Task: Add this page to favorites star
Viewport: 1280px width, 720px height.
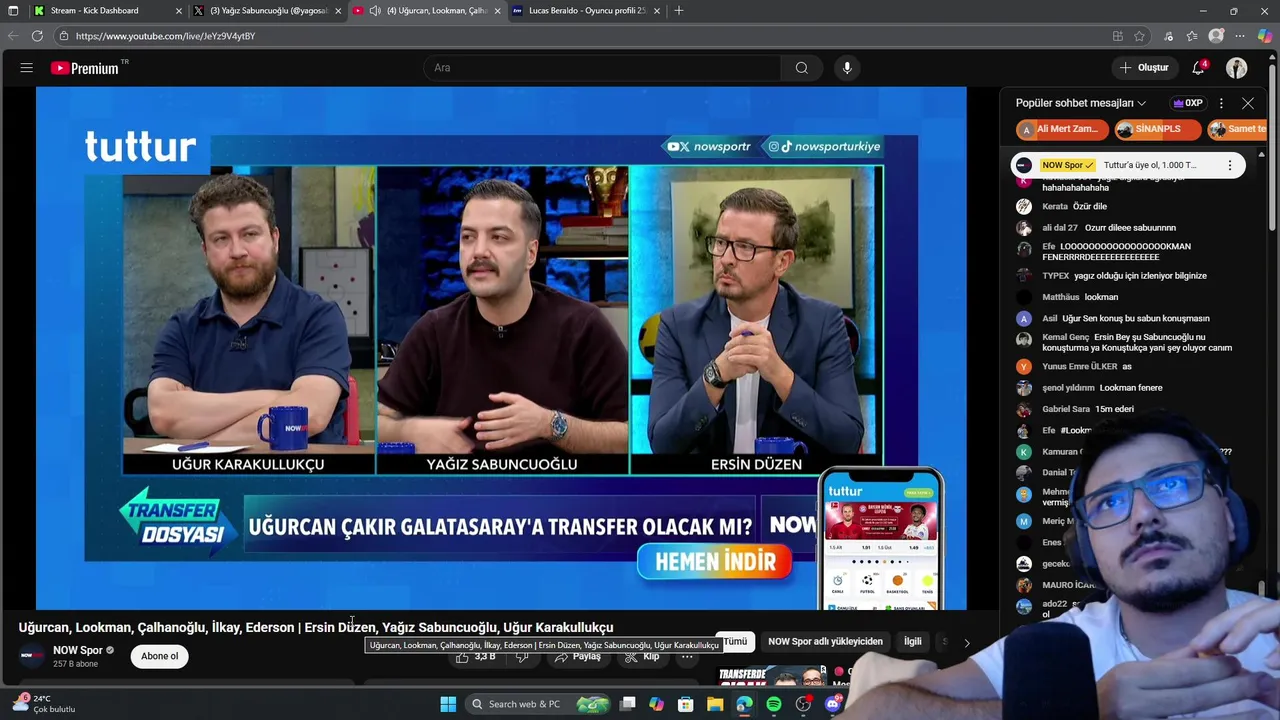Action: click(x=1139, y=36)
